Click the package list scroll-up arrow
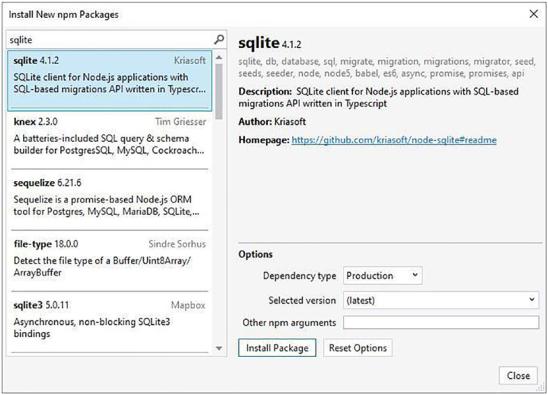Image resolution: width=548 pixels, height=395 pixels. (219, 57)
